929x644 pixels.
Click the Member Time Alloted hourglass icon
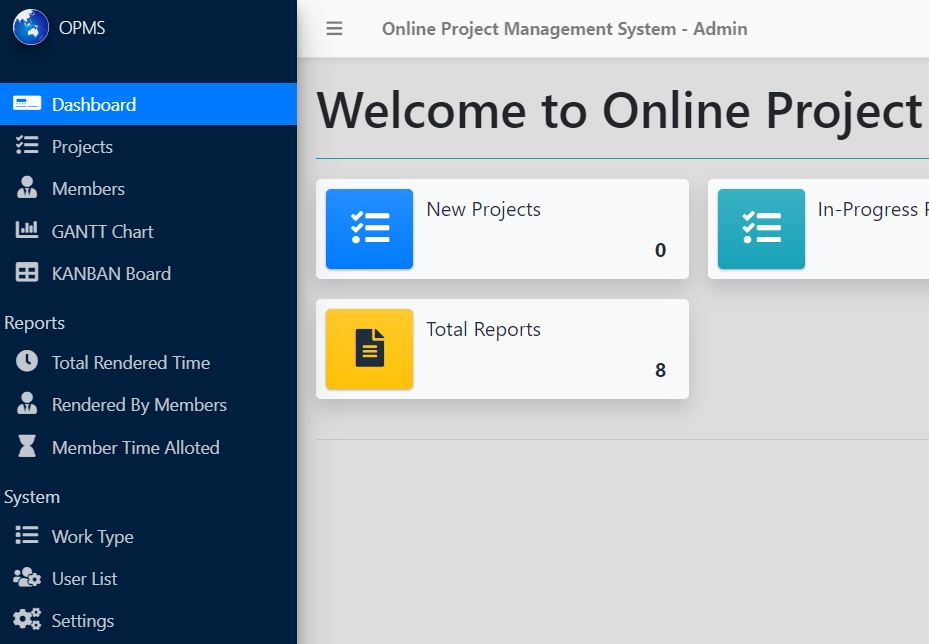[27, 447]
